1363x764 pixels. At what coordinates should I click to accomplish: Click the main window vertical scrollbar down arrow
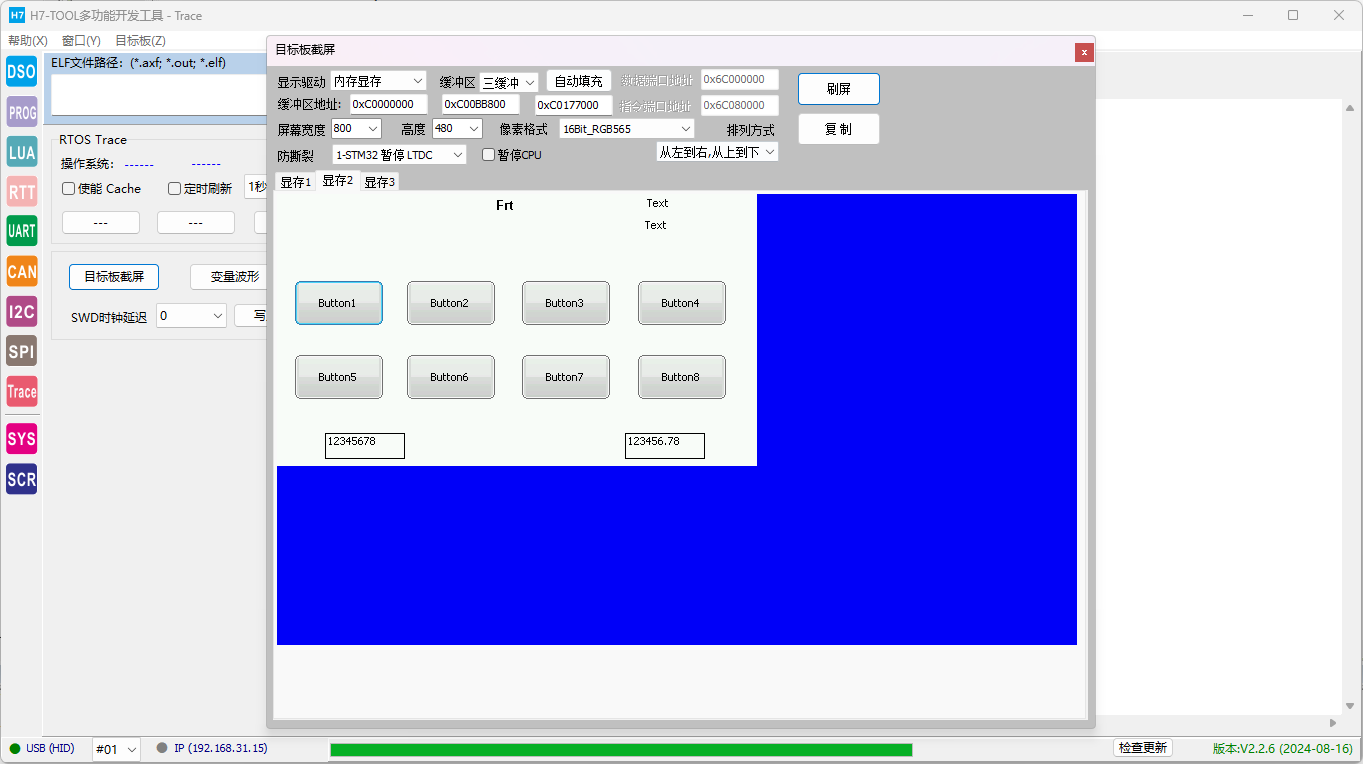tap(1351, 705)
